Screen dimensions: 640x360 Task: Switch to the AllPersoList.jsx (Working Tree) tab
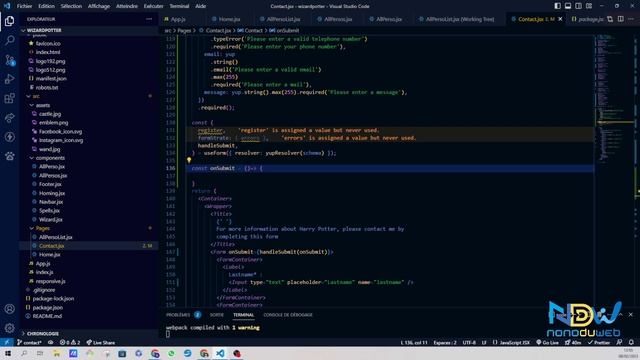tap(460, 19)
